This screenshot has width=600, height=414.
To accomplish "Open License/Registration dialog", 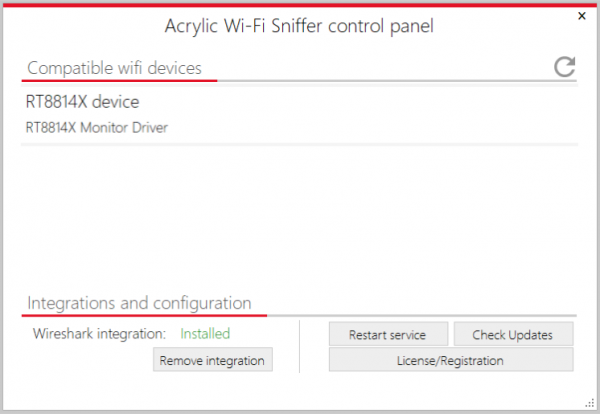I will [x=450, y=360].
